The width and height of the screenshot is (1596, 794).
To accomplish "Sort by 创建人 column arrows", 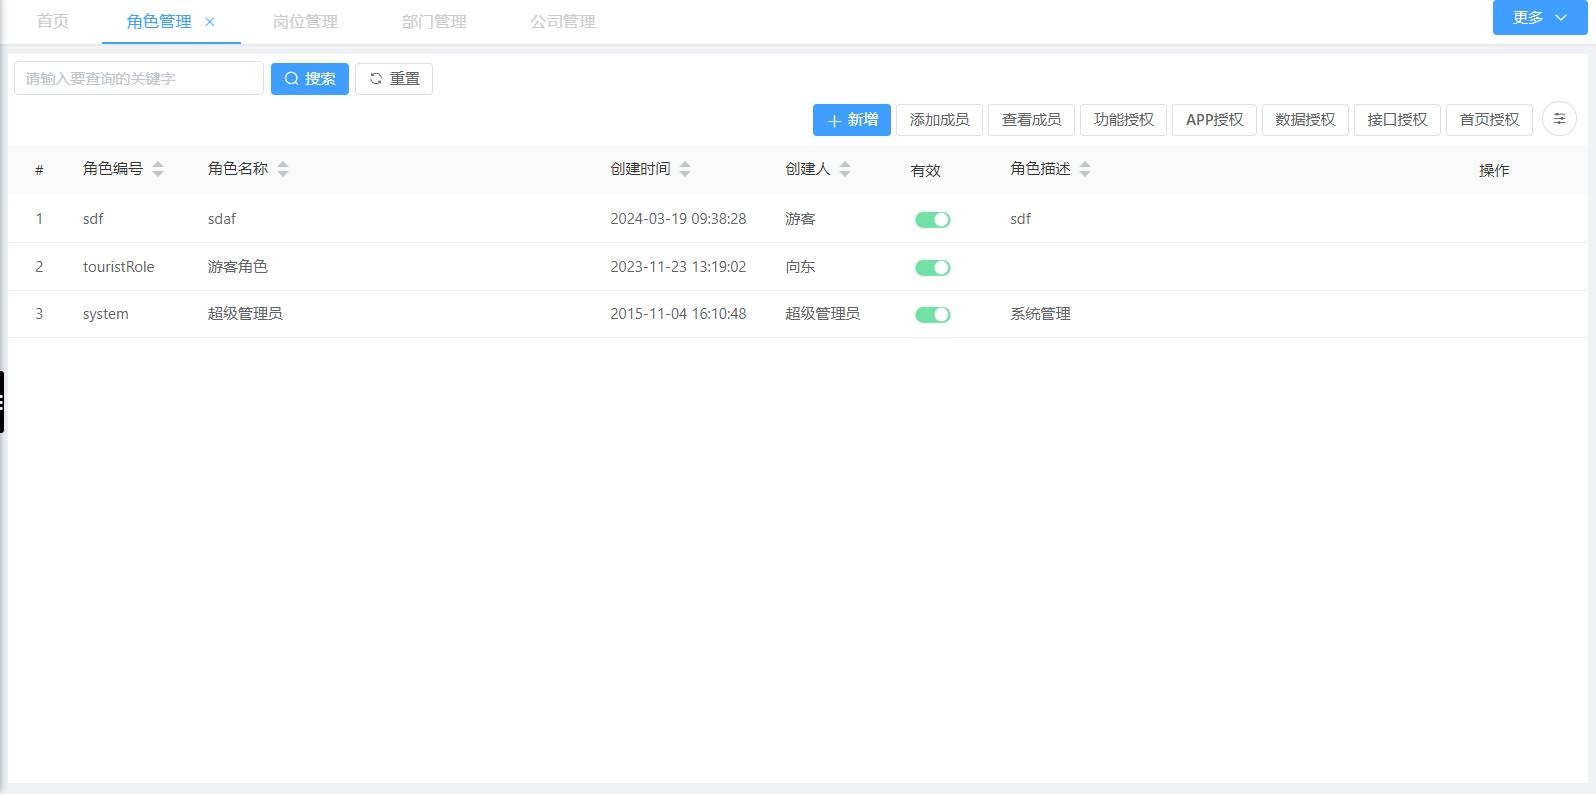I will click(845, 169).
